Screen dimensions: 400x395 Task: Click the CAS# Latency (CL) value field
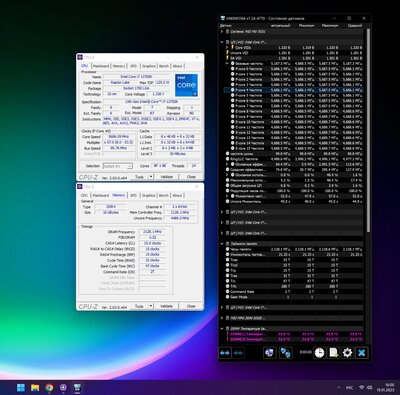(x=152, y=243)
